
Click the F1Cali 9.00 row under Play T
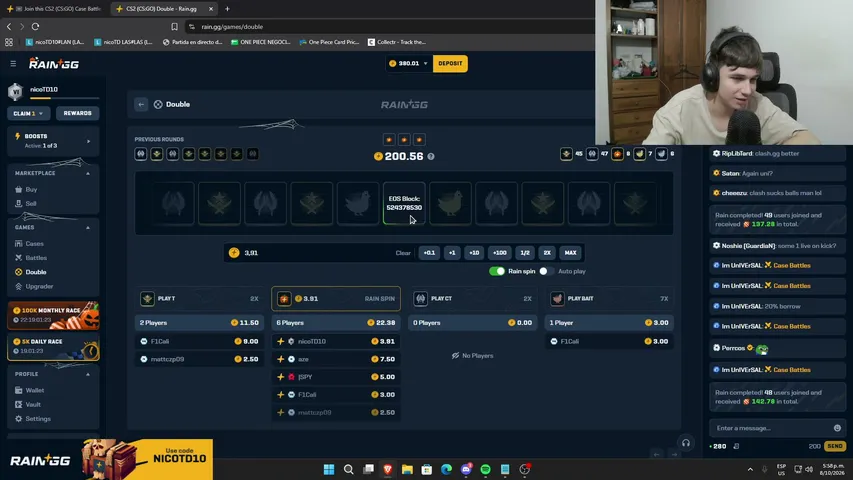click(x=199, y=341)
